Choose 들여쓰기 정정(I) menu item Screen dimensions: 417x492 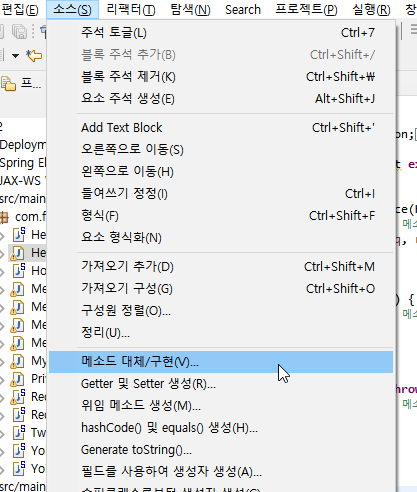tap(221, 194)
